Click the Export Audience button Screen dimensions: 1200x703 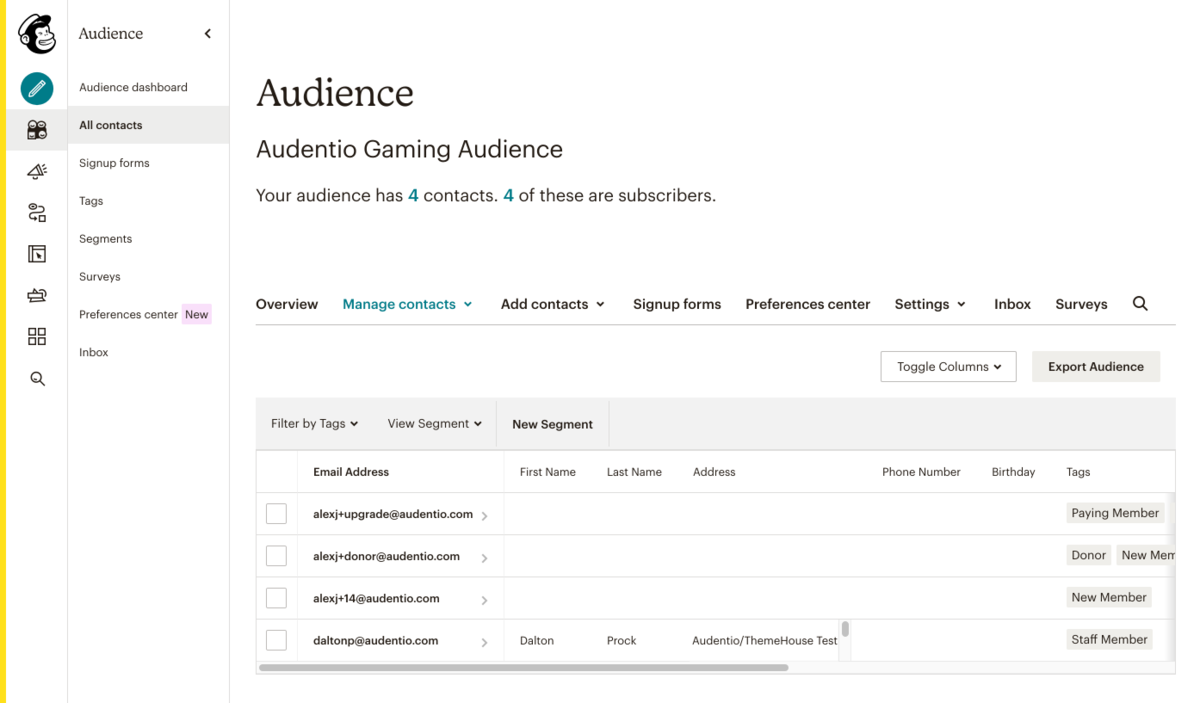coord(1096,367)
